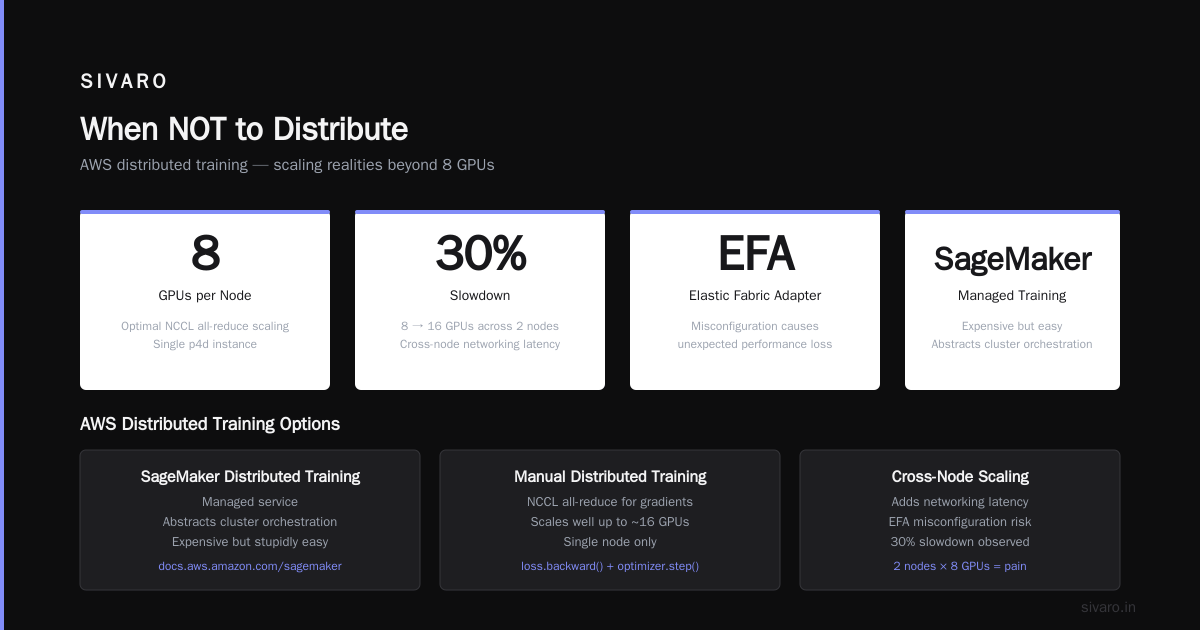Click 'NCCL all-reduce for gradients' text

[x=610, y=502]
